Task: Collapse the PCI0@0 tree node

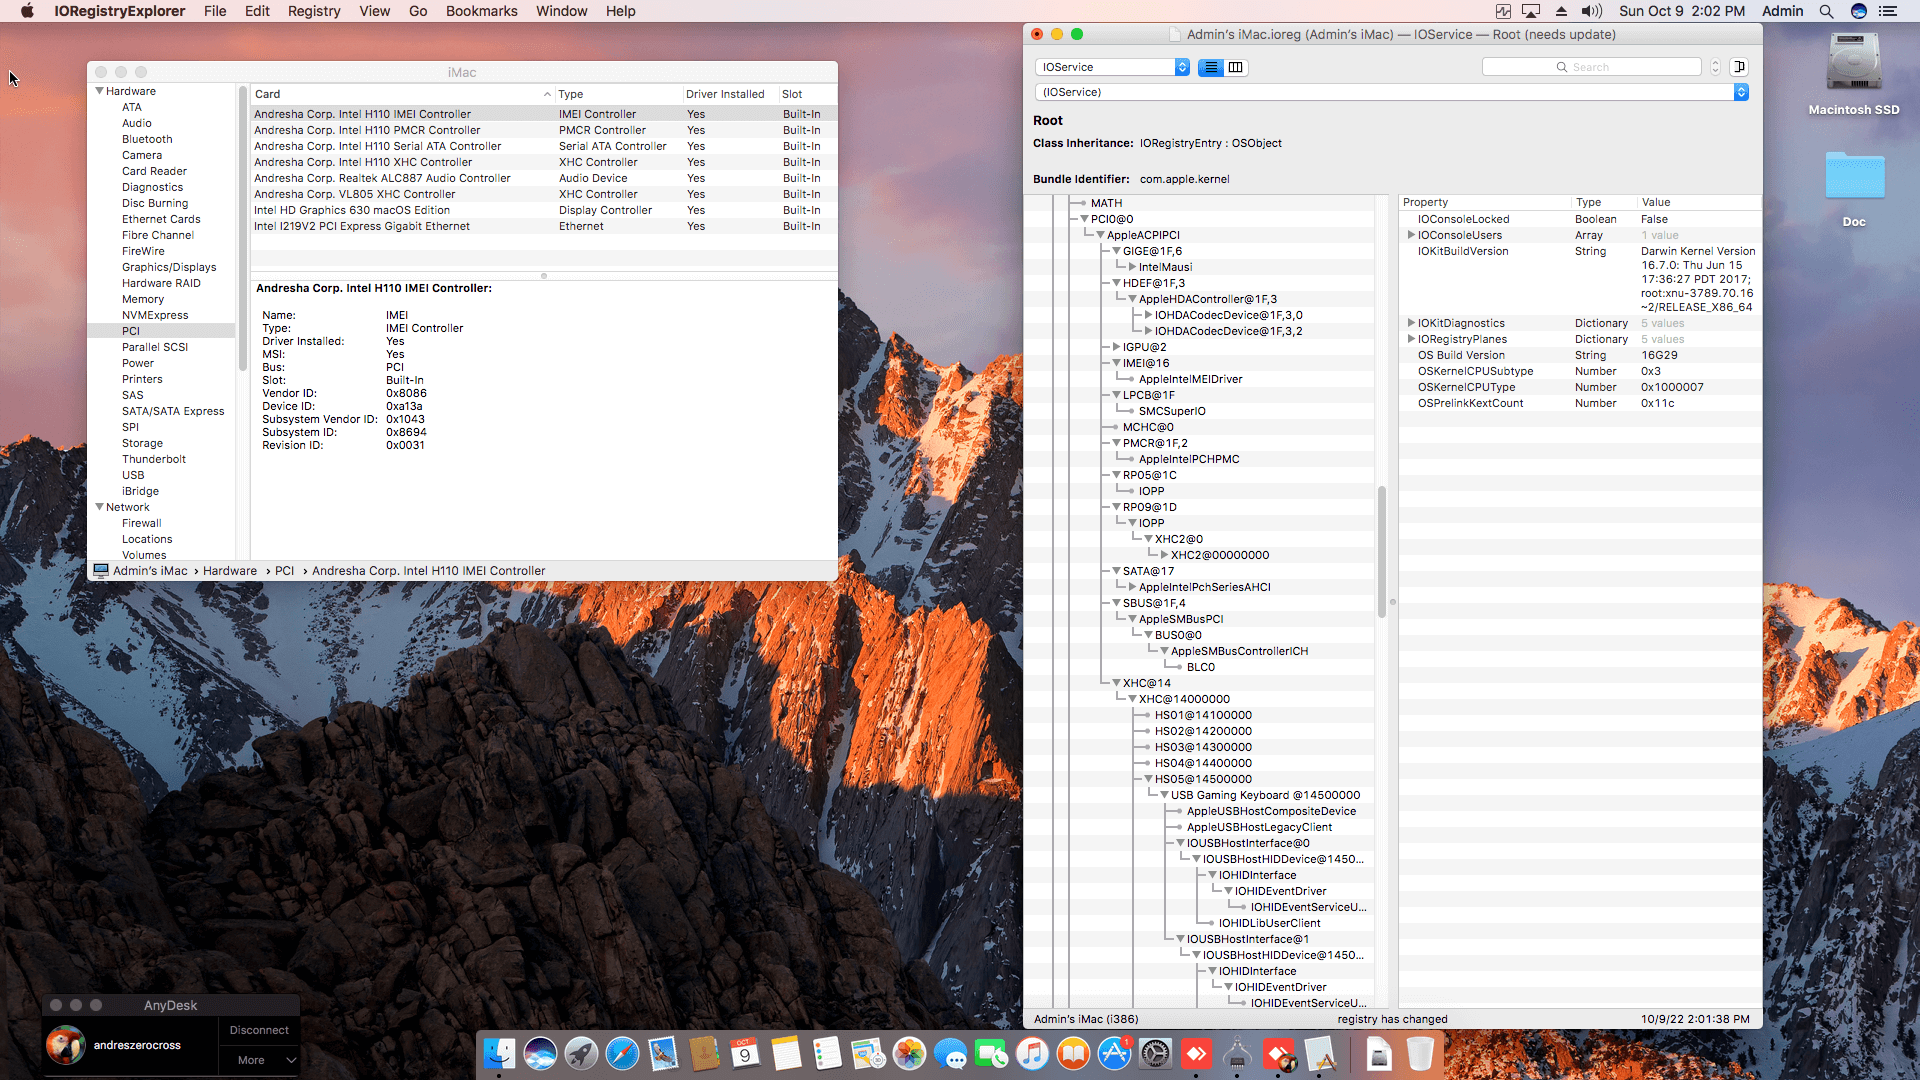Action: (1084, 219)
